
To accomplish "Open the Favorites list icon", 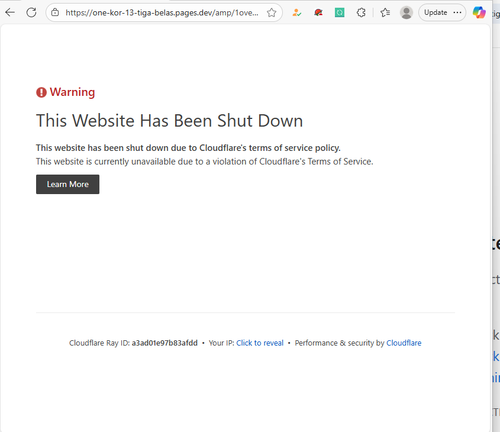I will [x=385, y=13].
